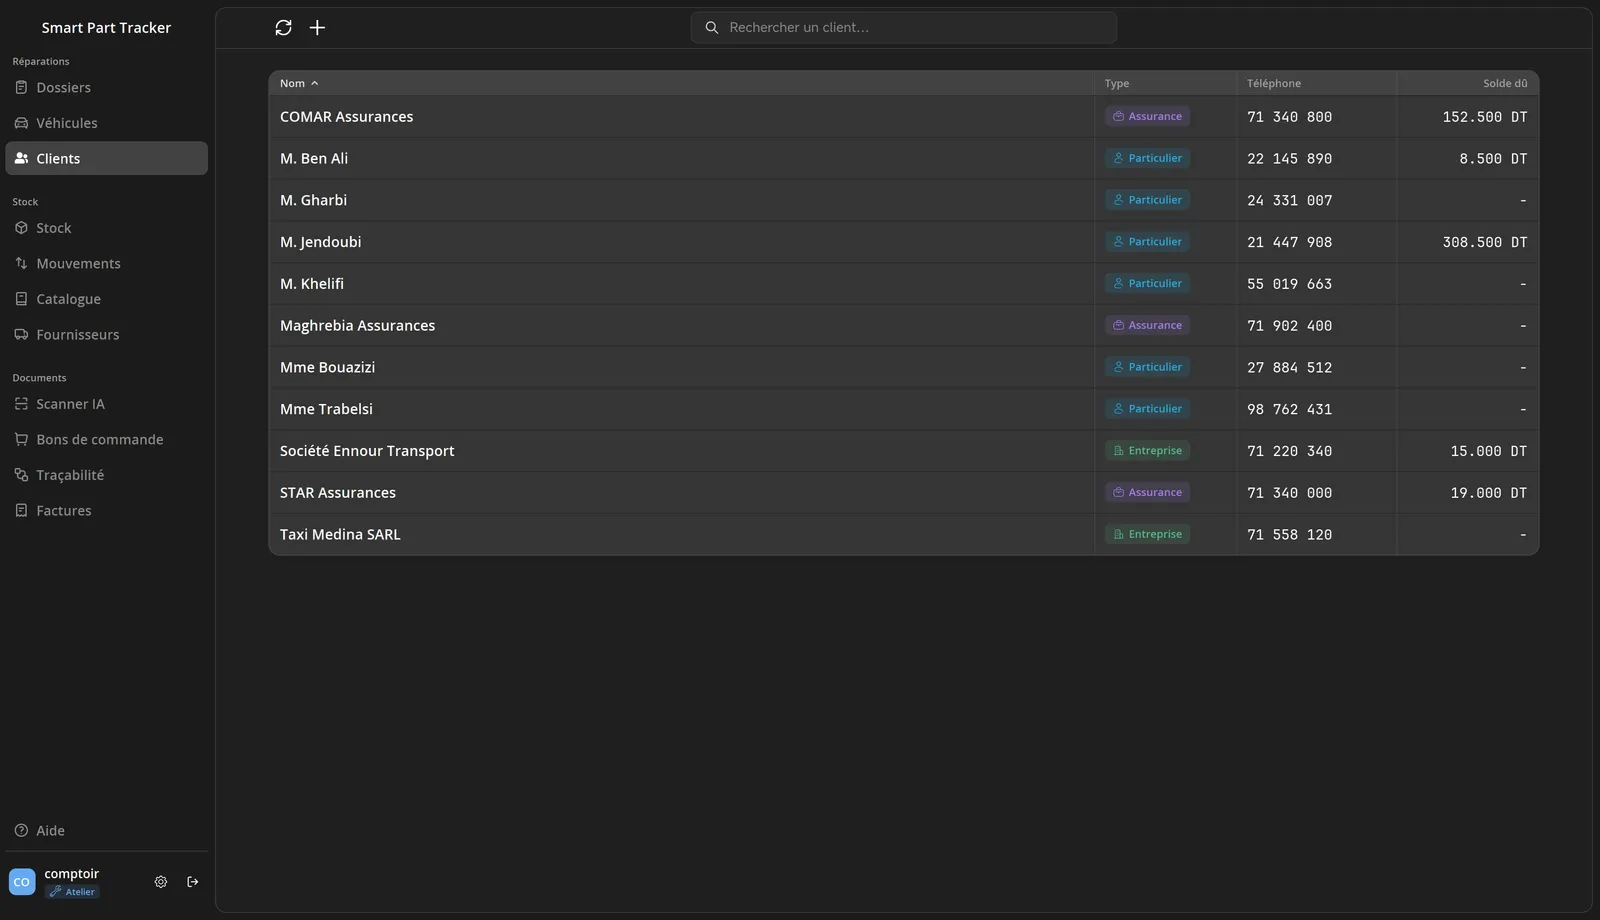Select the M. Jendoubi client row
The height and width of the screenshot is (920, 1600).
tap(904, 242)
